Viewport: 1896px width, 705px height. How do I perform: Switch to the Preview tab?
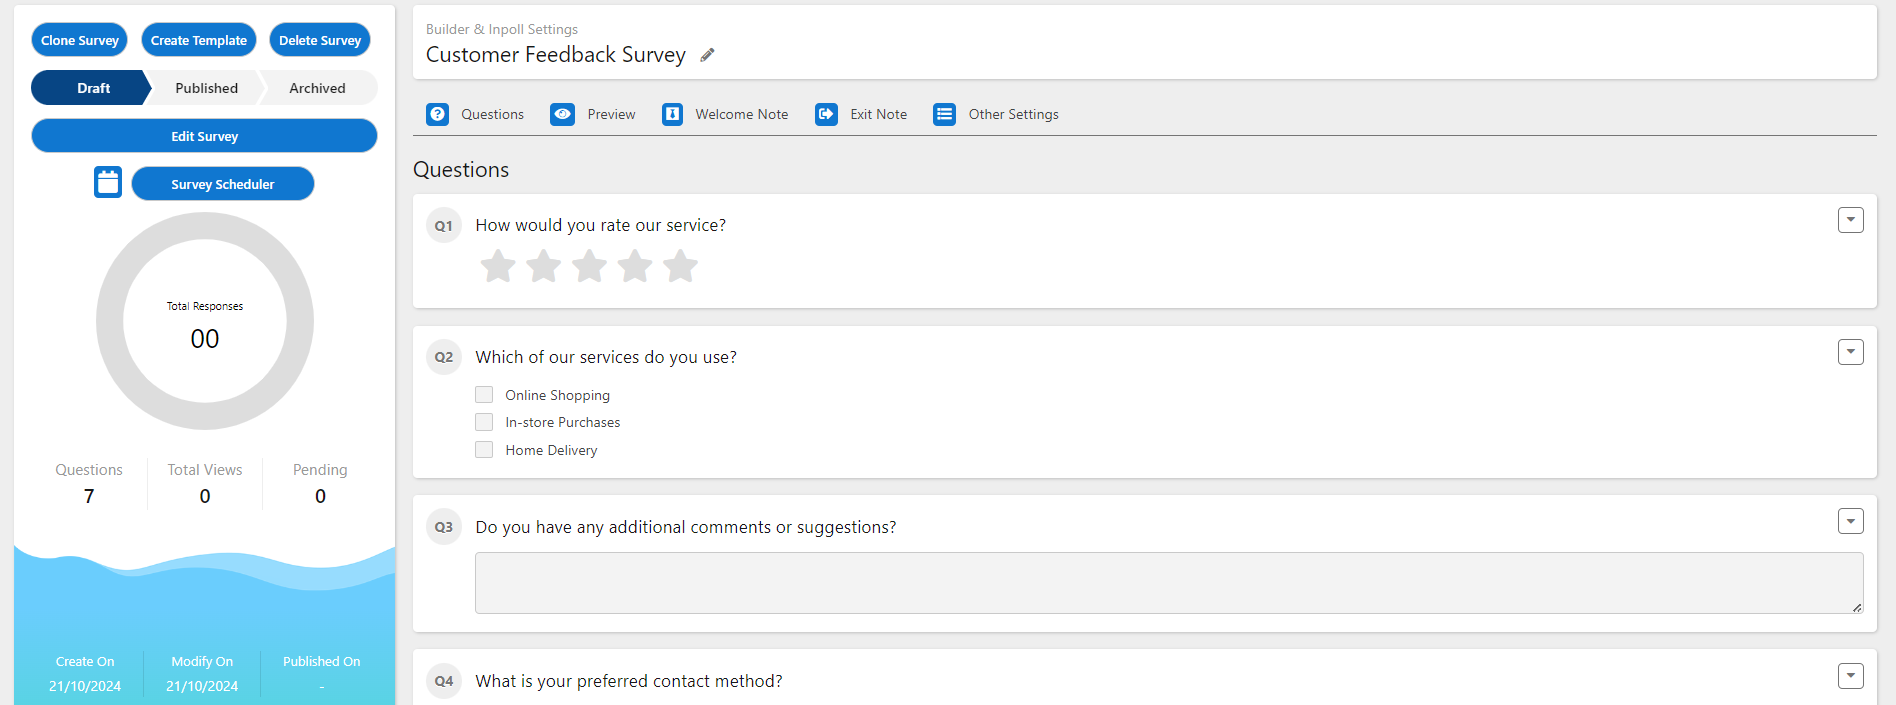(x=593, y=114)
